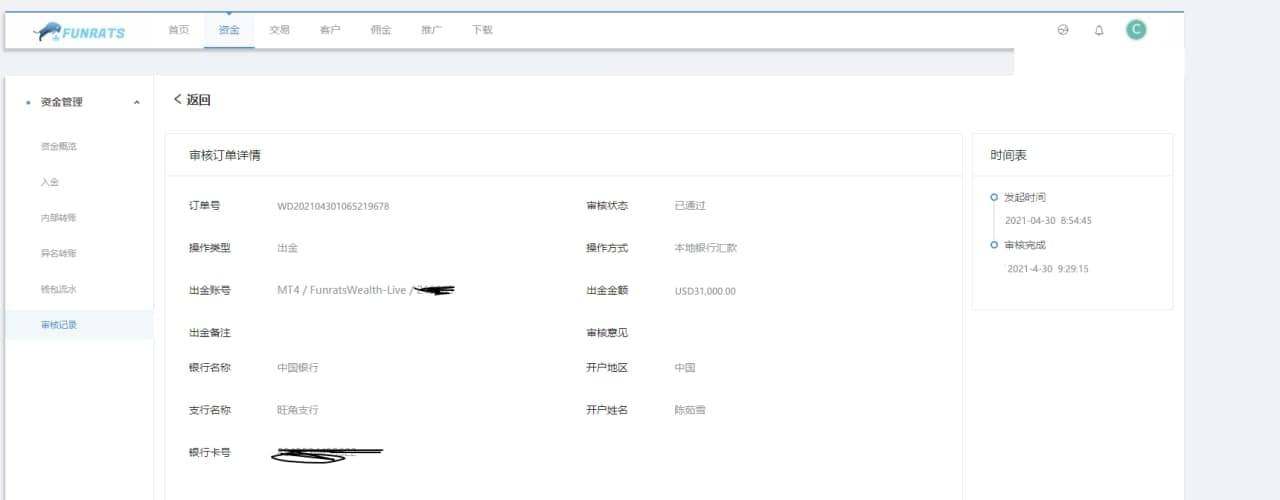Open the 客户 tab
Image resolution: width=1280 pixels, height=500 pixels.
coord(330,30)
